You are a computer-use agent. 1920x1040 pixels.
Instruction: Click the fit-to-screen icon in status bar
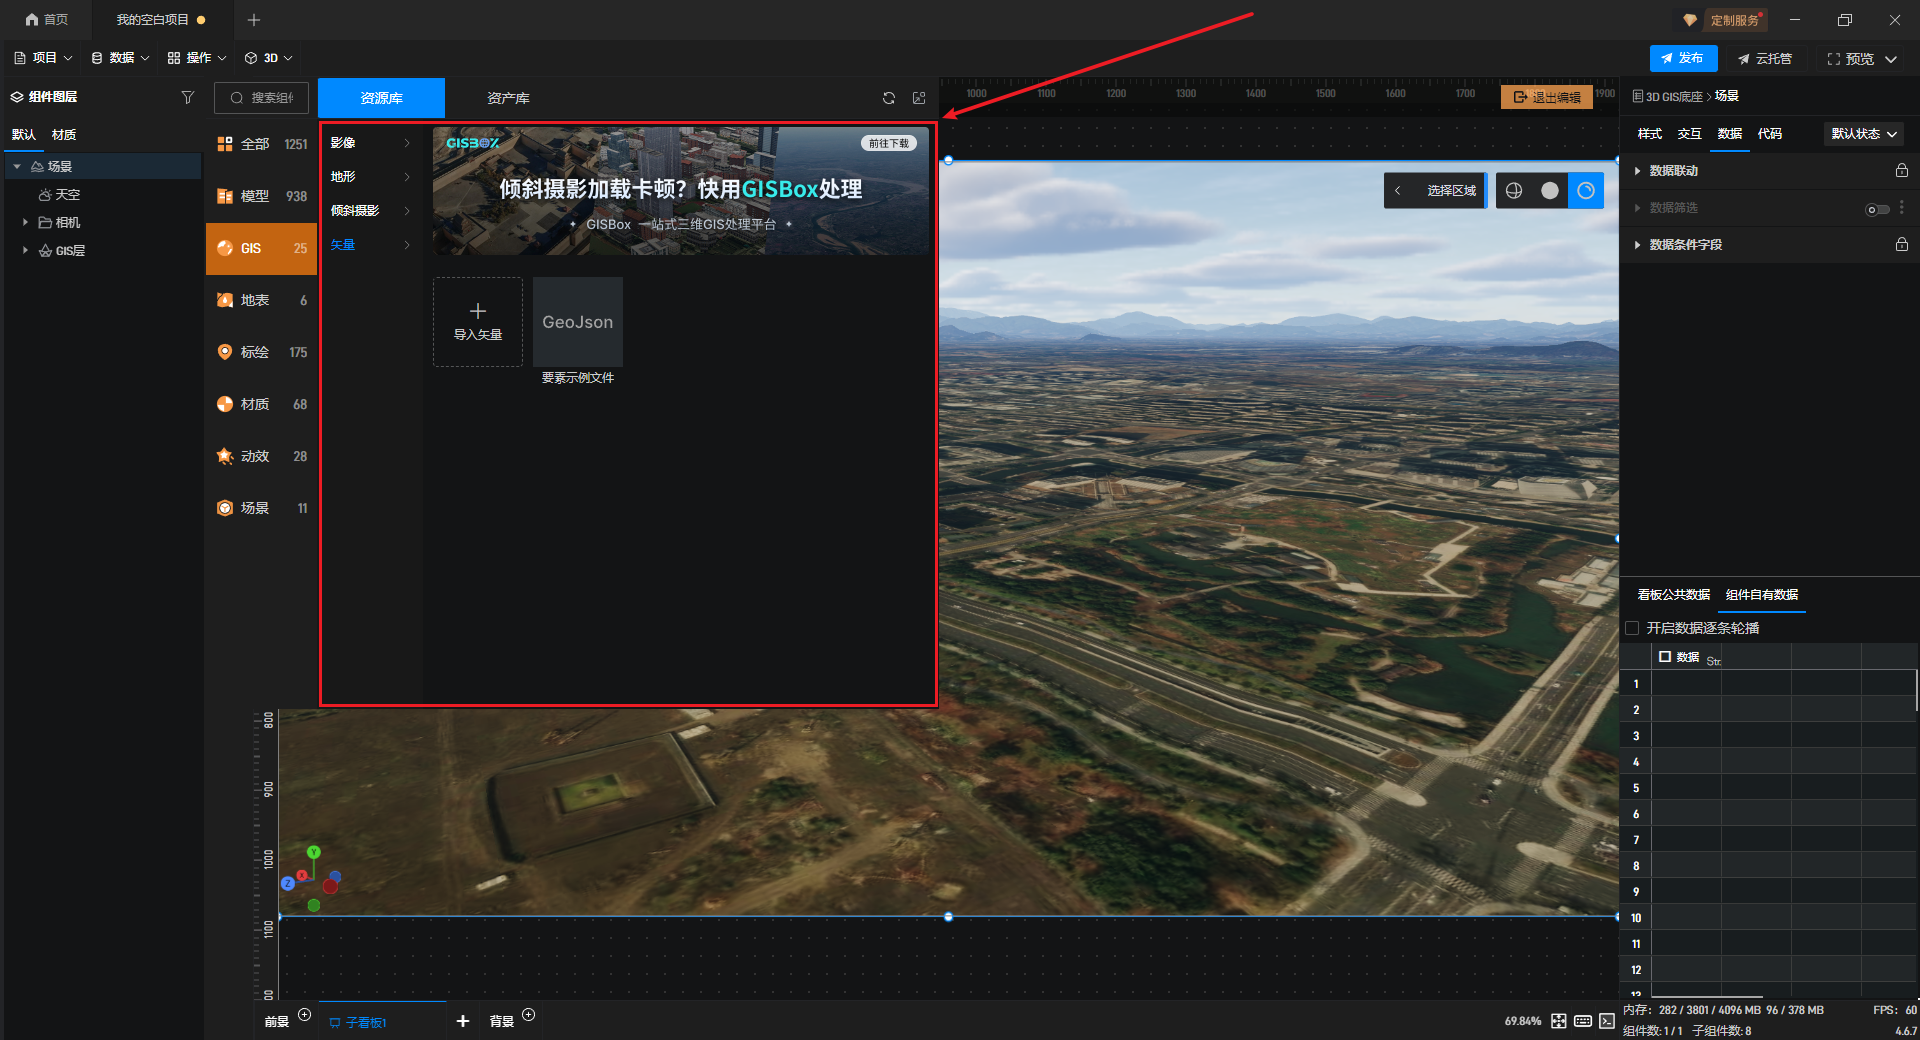tap(1559, 1021)
